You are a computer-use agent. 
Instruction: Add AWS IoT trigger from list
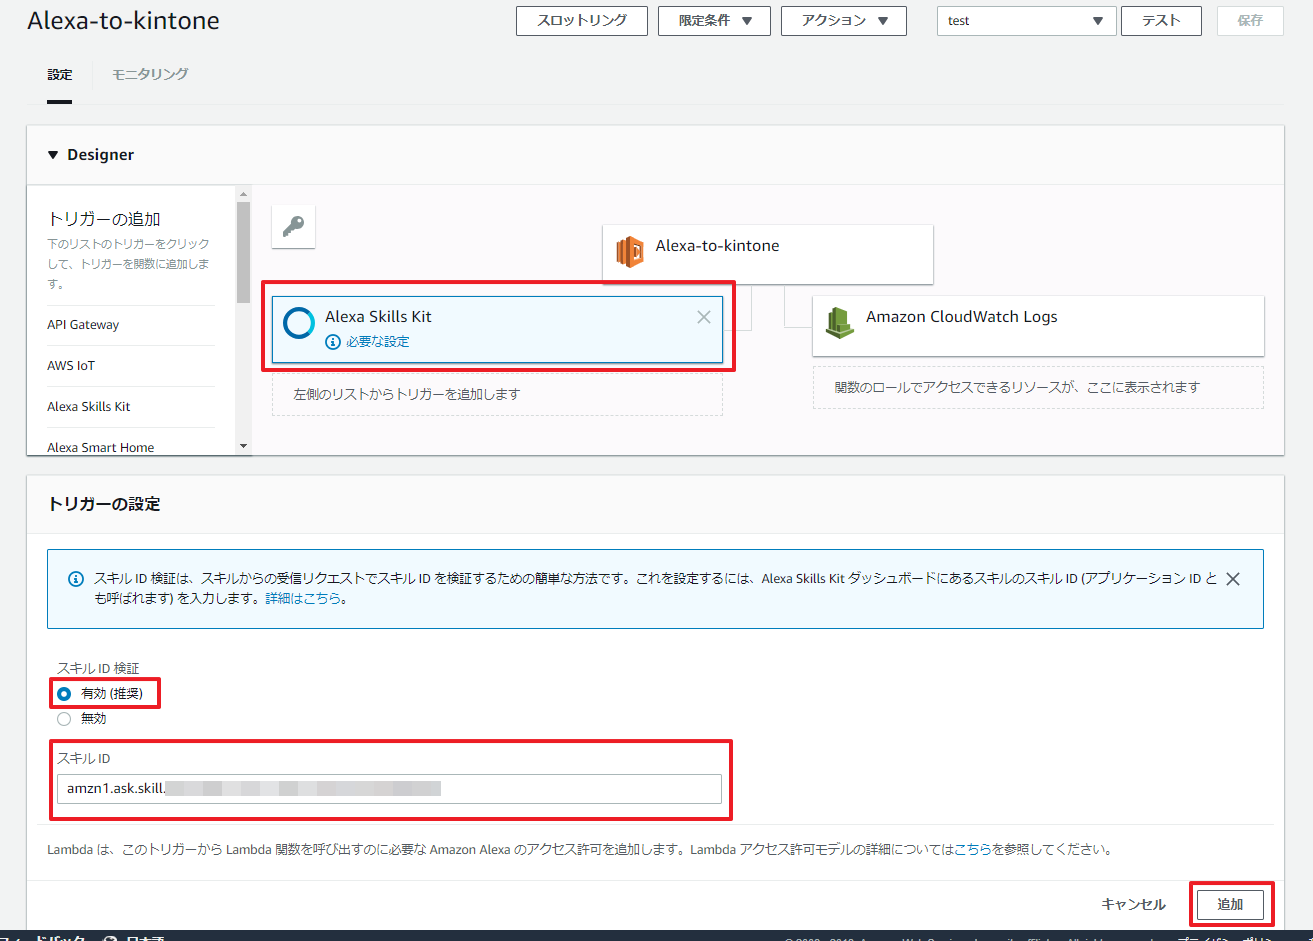71,366
